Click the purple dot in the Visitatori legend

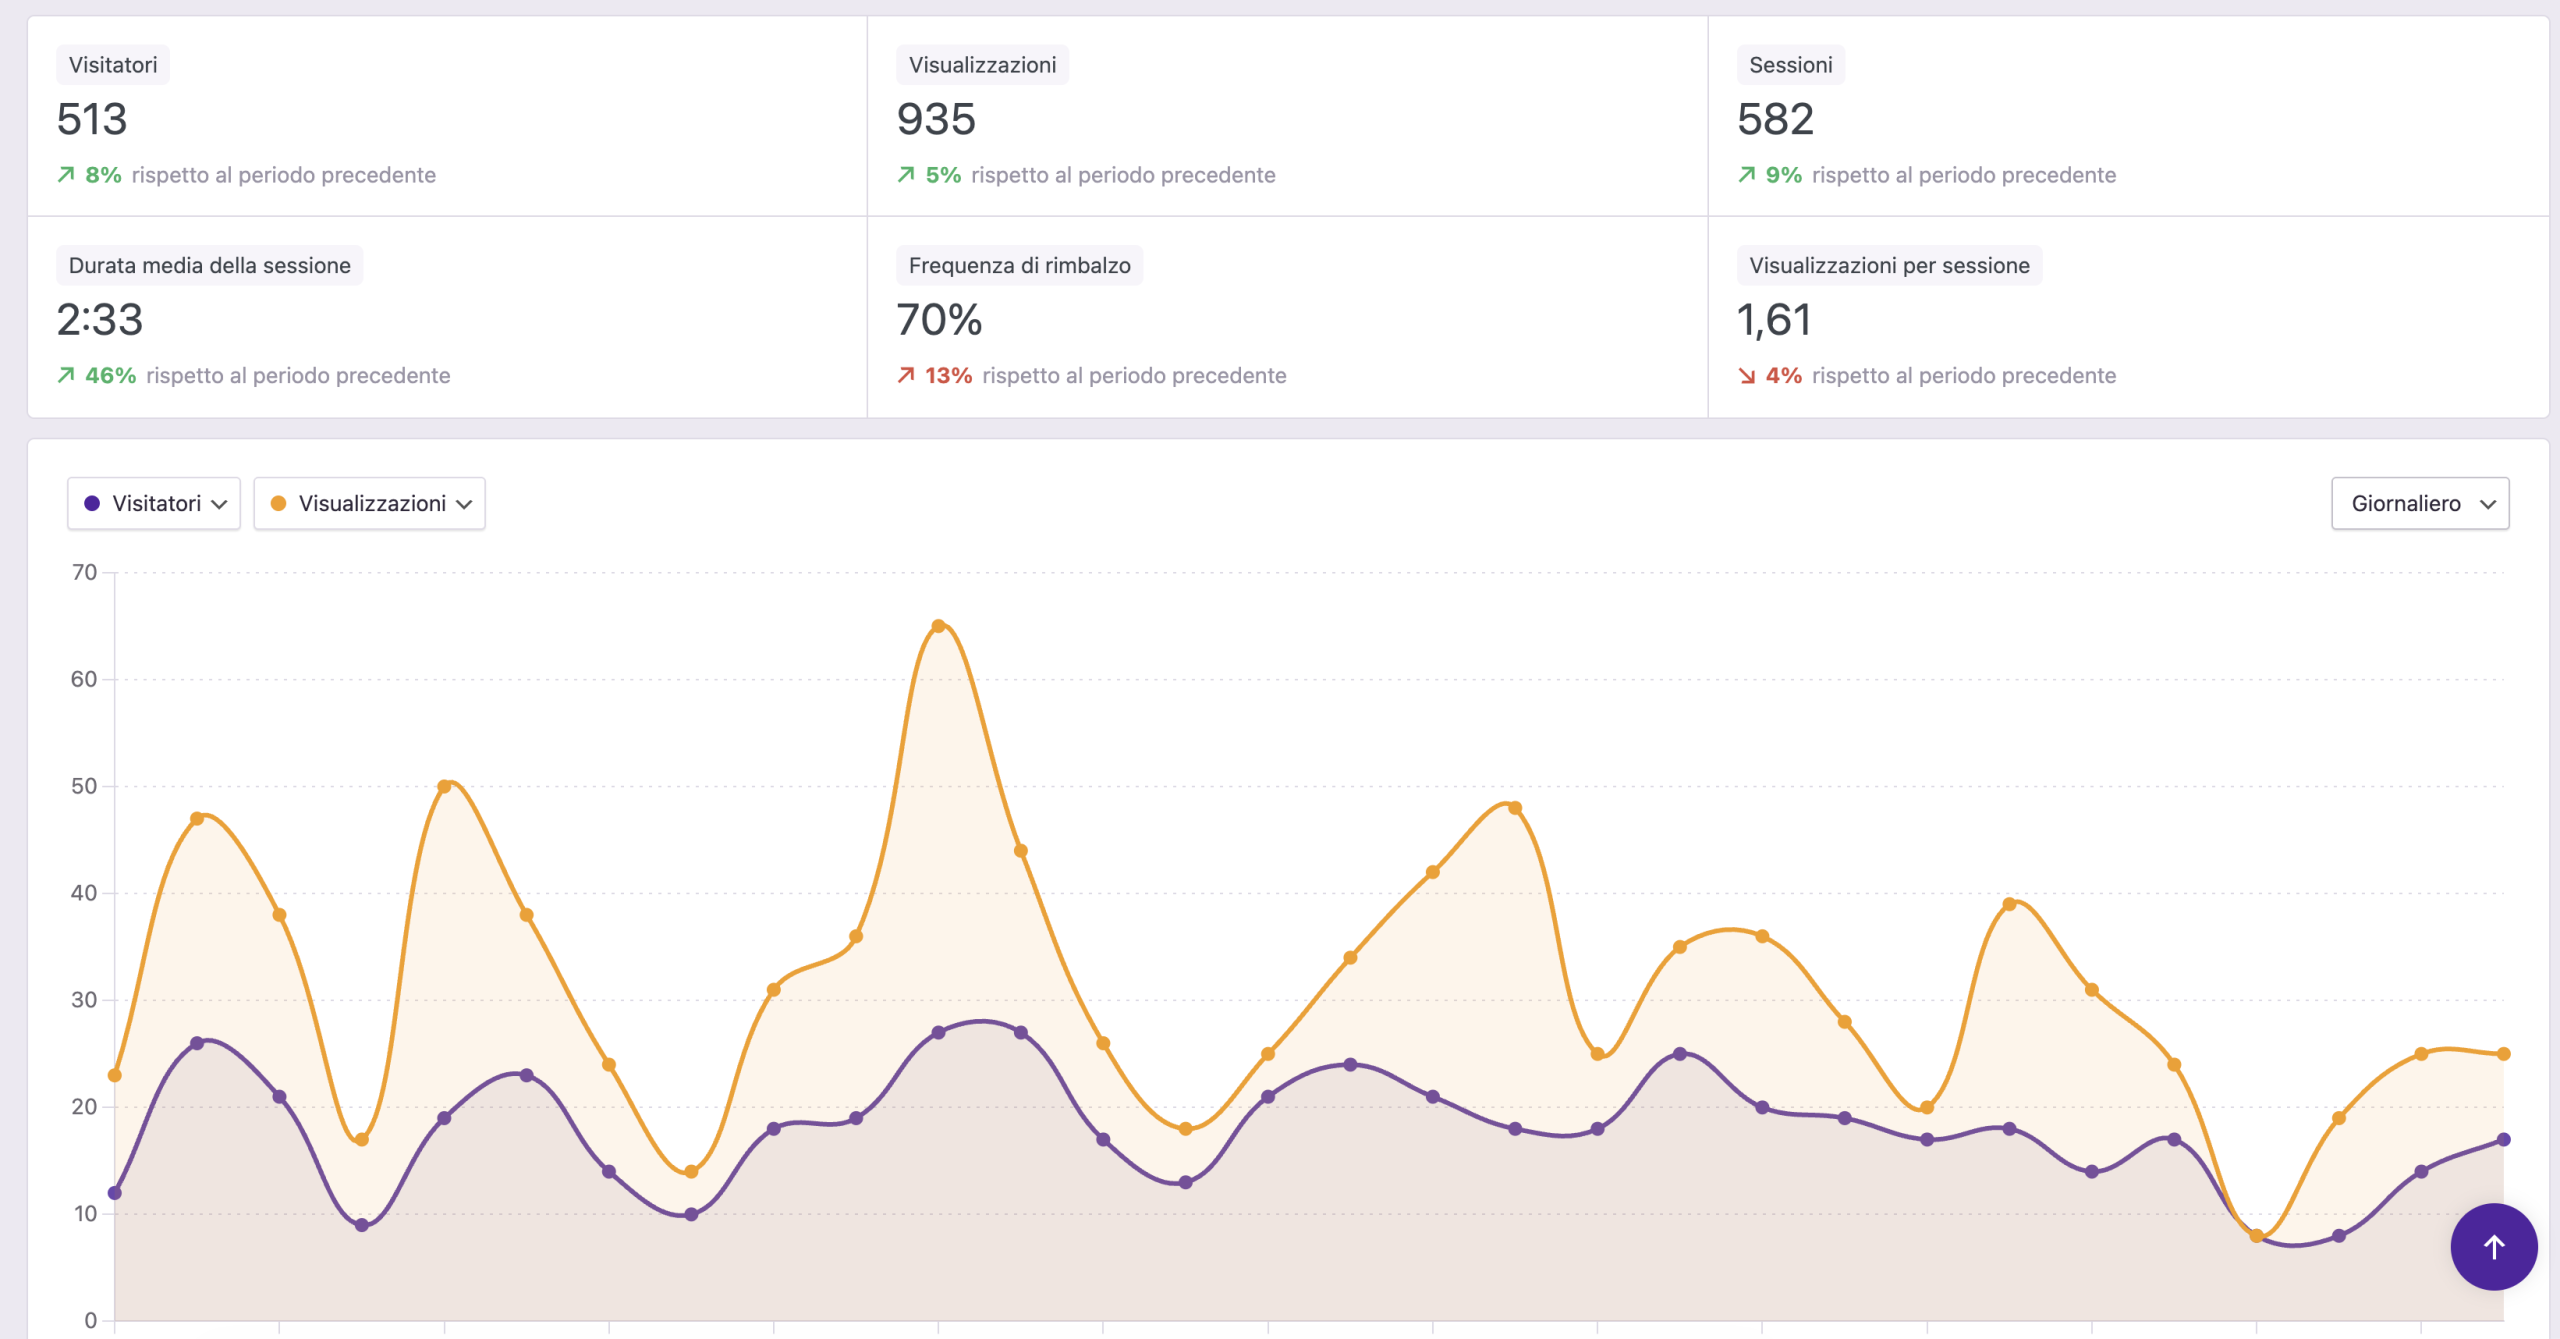(94, 504)
